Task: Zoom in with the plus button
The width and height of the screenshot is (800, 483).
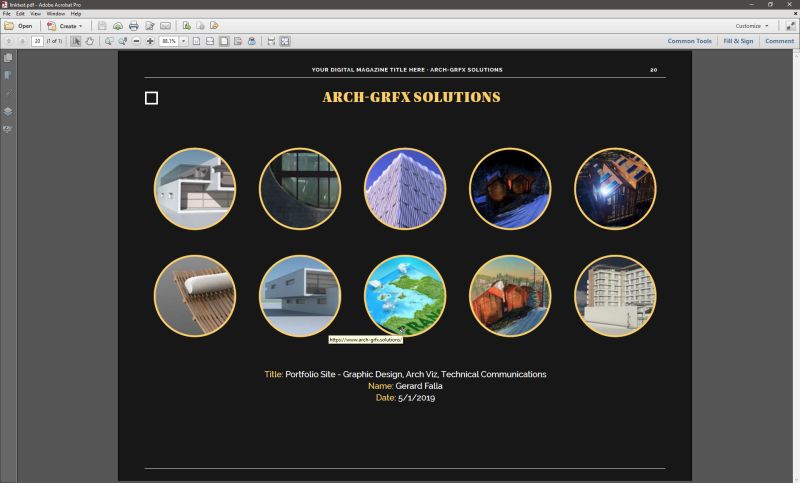Action: pos(150,41)
